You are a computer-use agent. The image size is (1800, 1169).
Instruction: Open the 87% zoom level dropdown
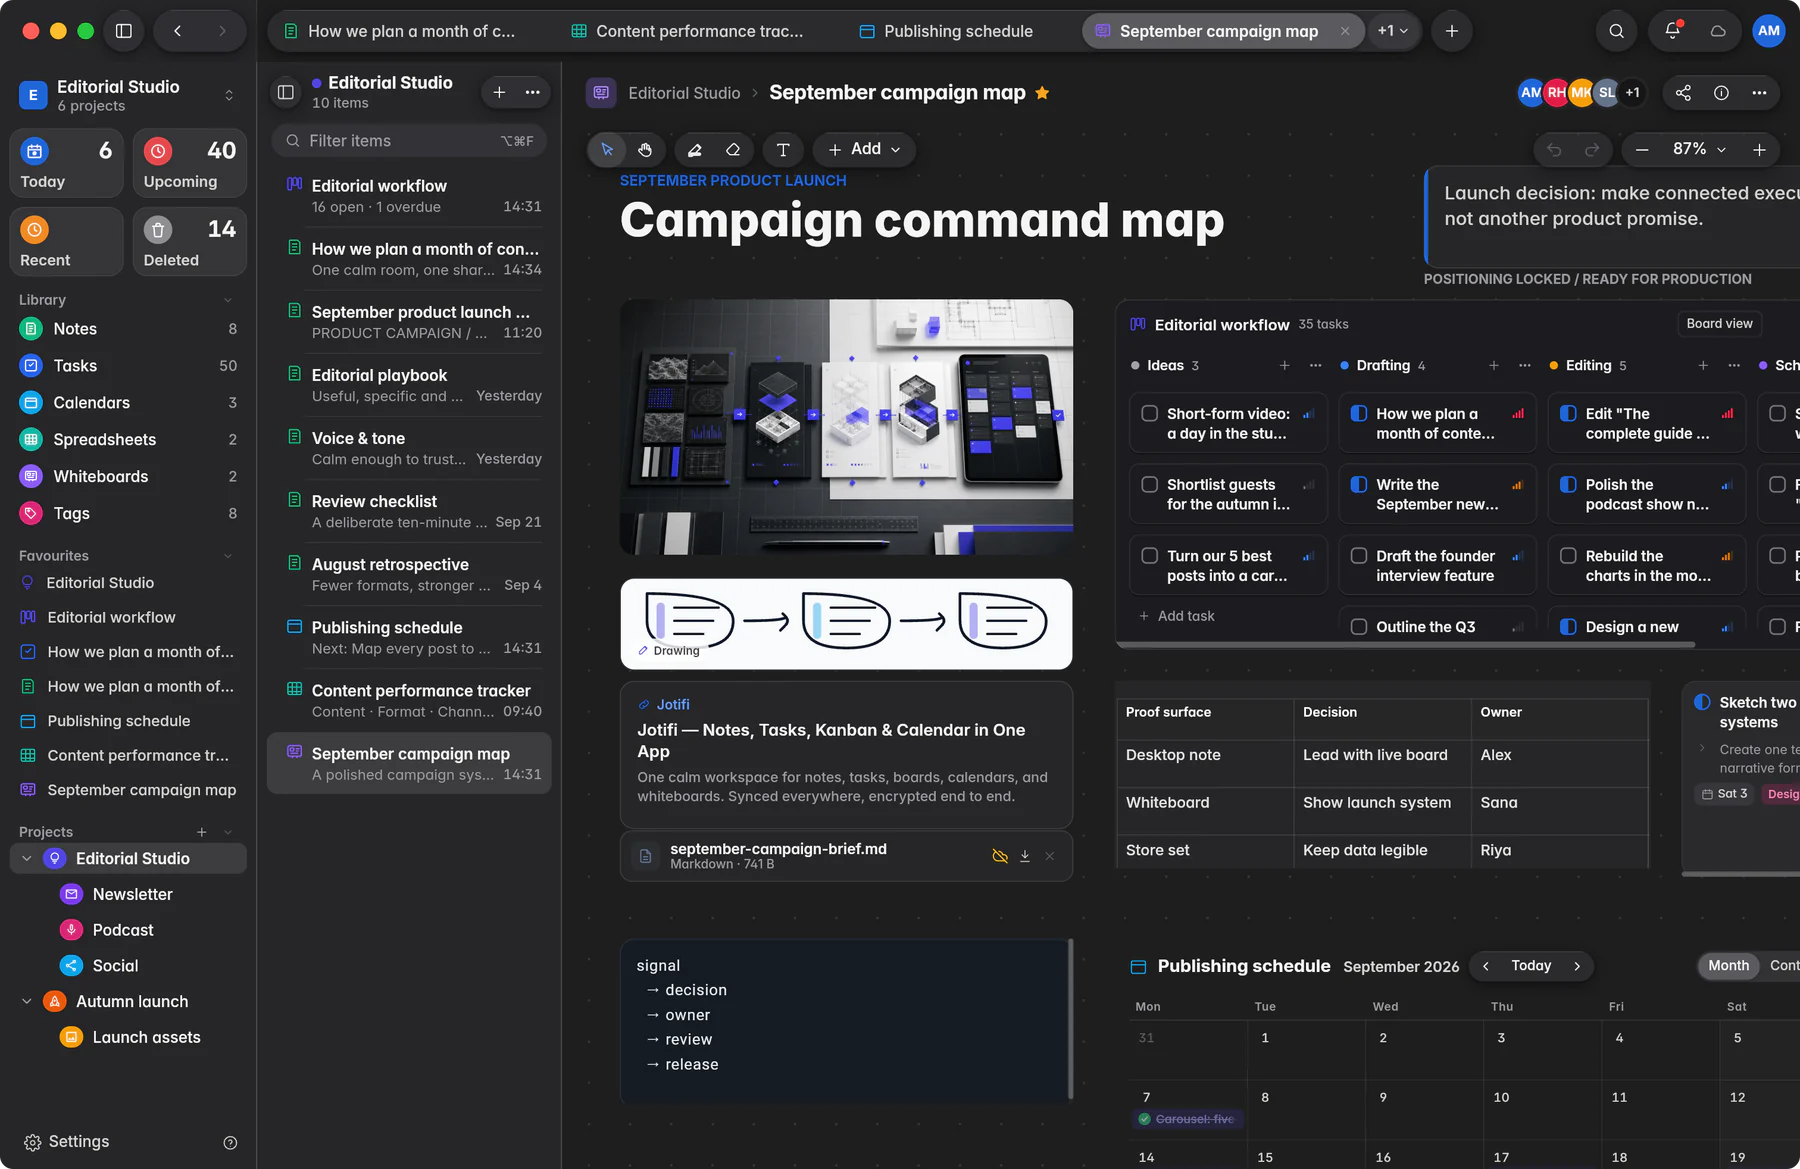click(x=1699, y=149)
